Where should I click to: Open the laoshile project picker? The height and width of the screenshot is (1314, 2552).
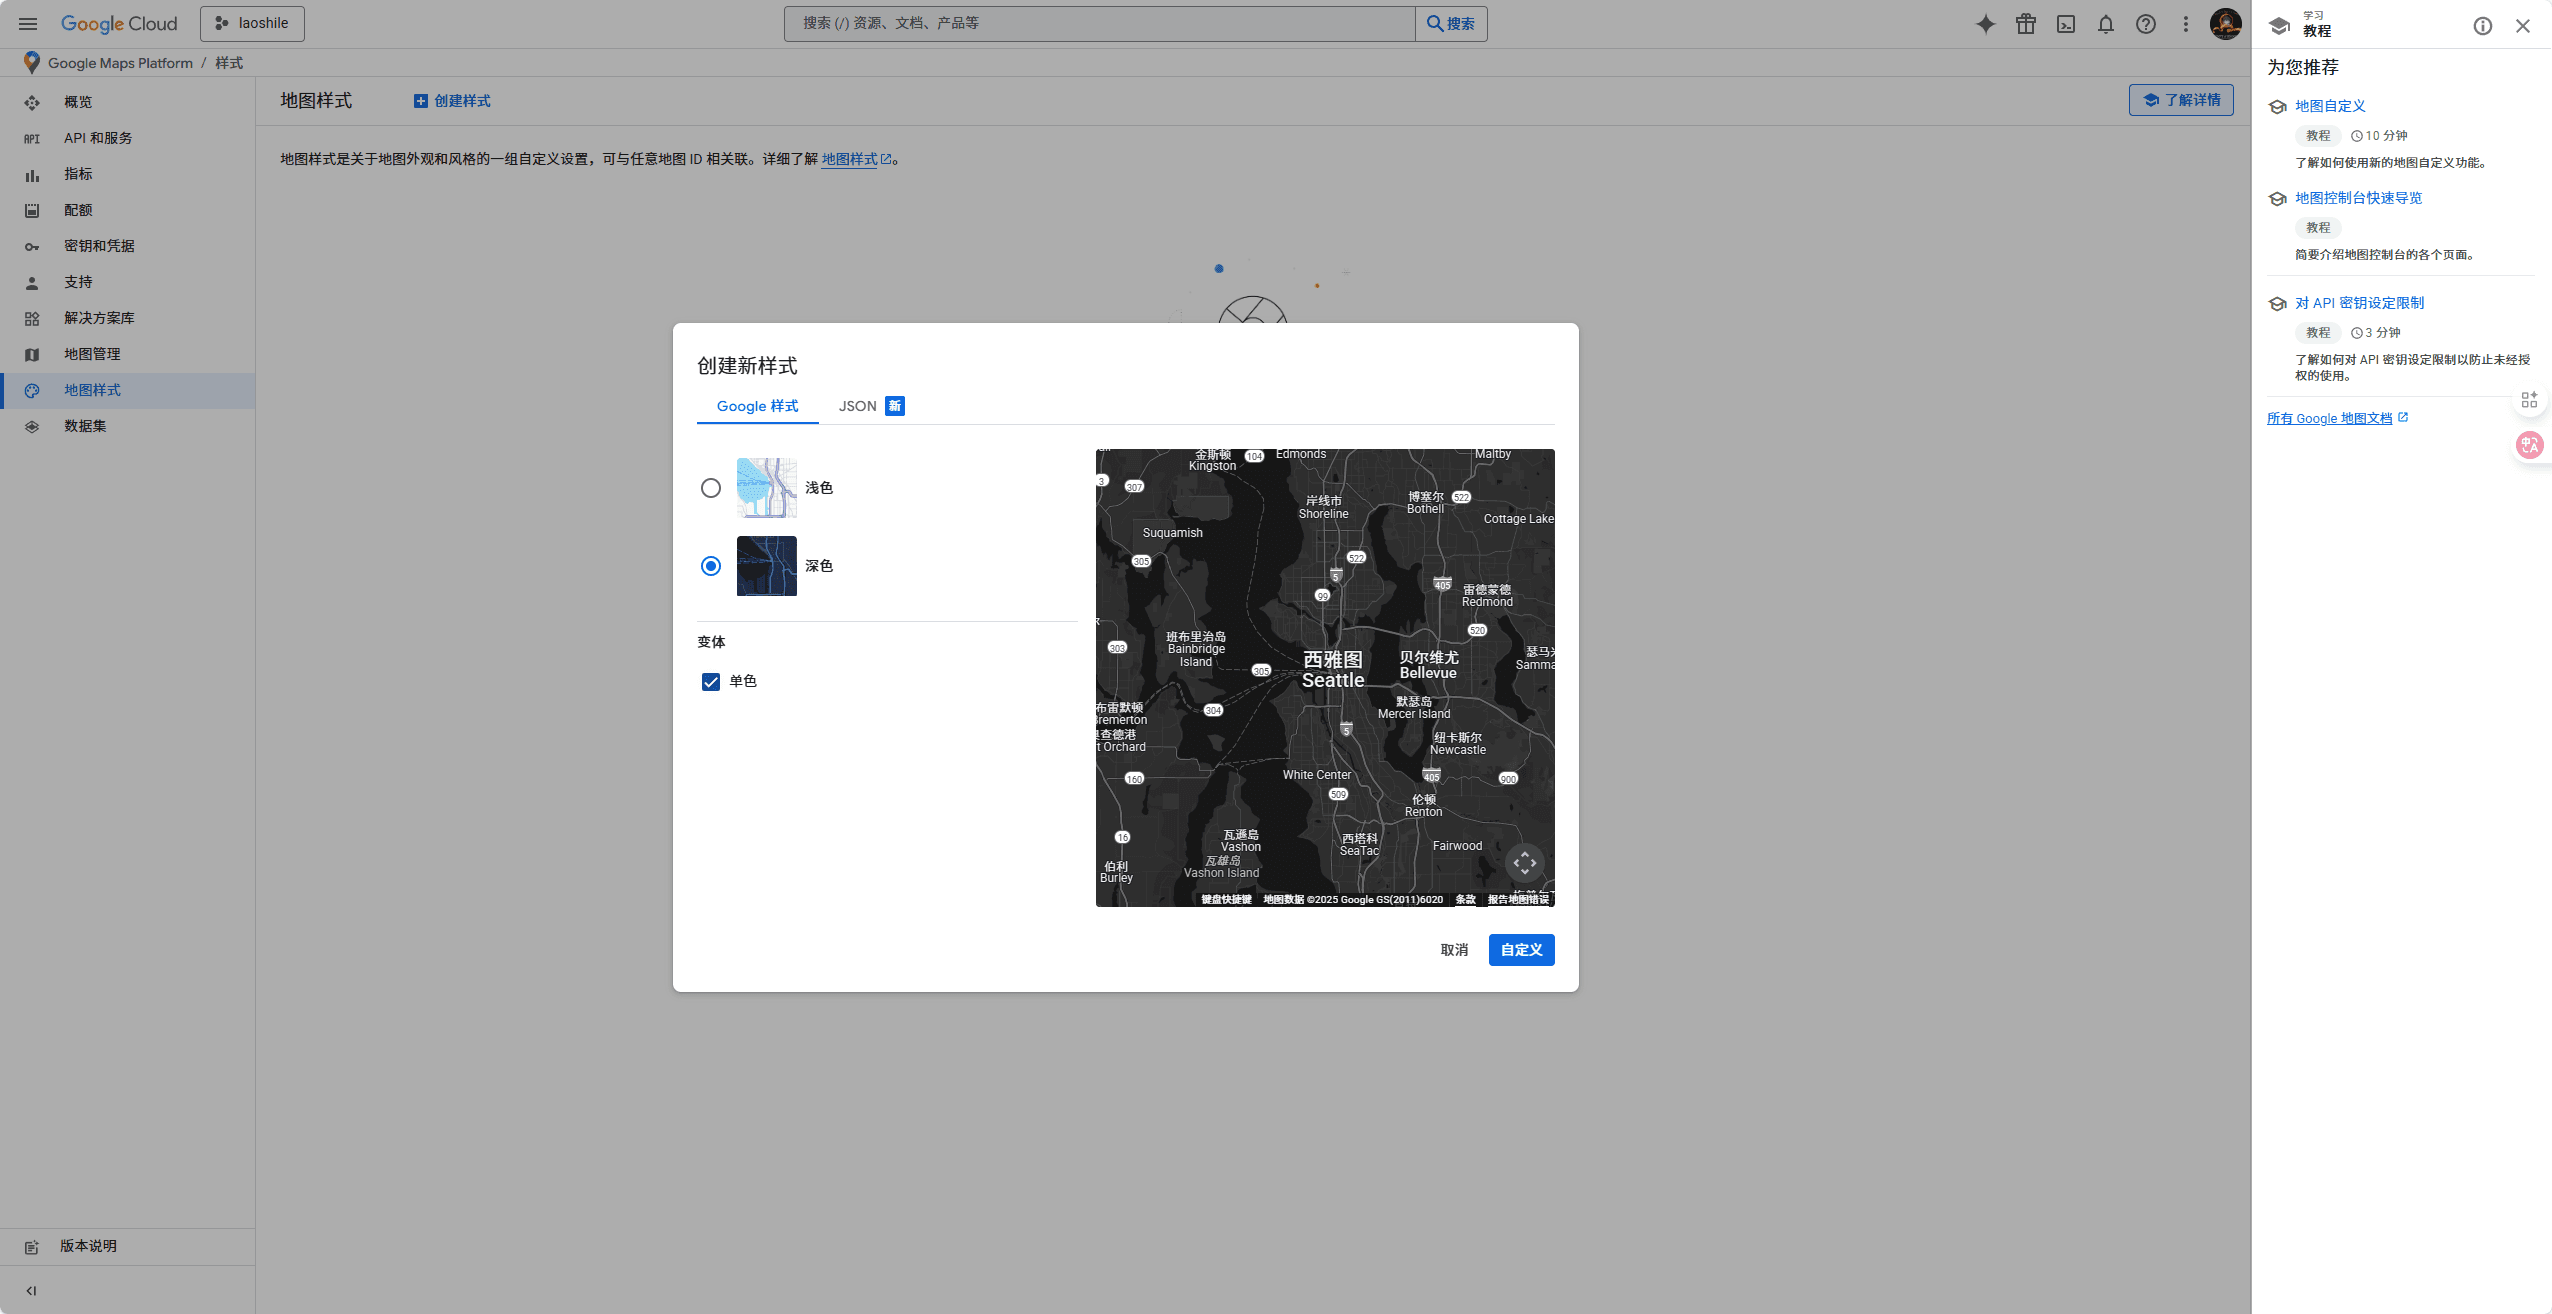pyautogui.click(x=252, y=24)
